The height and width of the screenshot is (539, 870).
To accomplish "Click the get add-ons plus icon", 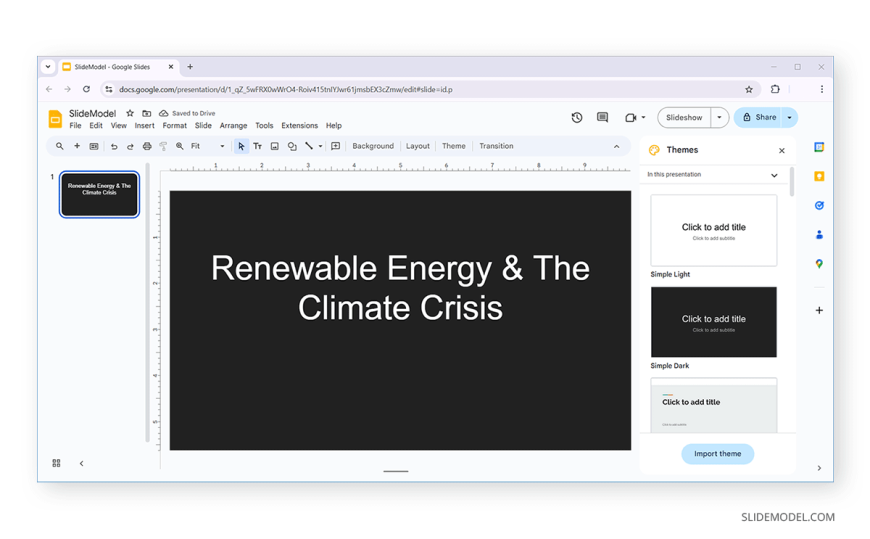I will click(x=819, y=310).
